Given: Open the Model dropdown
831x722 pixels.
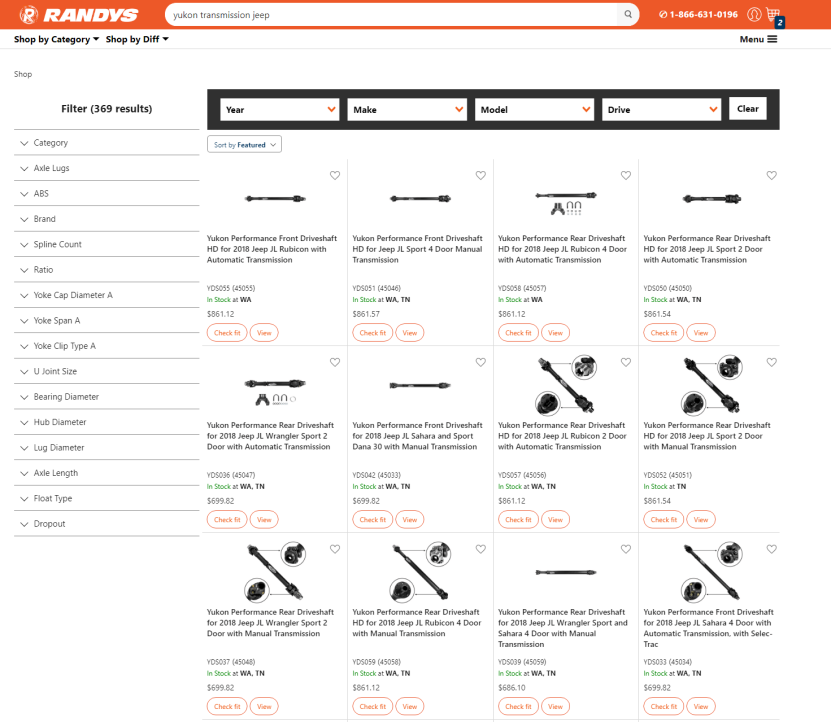Looking at the screenshot, I should (x=534, y=109).
